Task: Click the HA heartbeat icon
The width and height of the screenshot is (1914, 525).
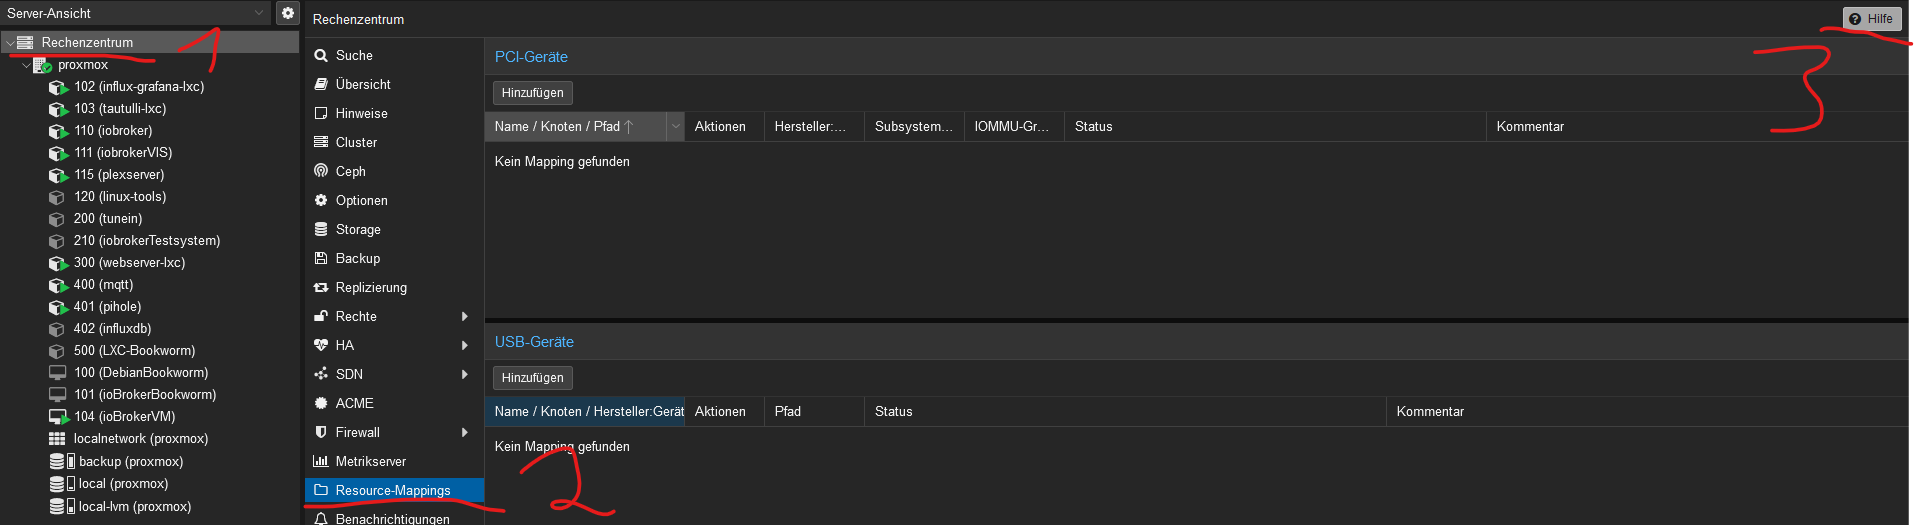Action: tap(321, 345)
